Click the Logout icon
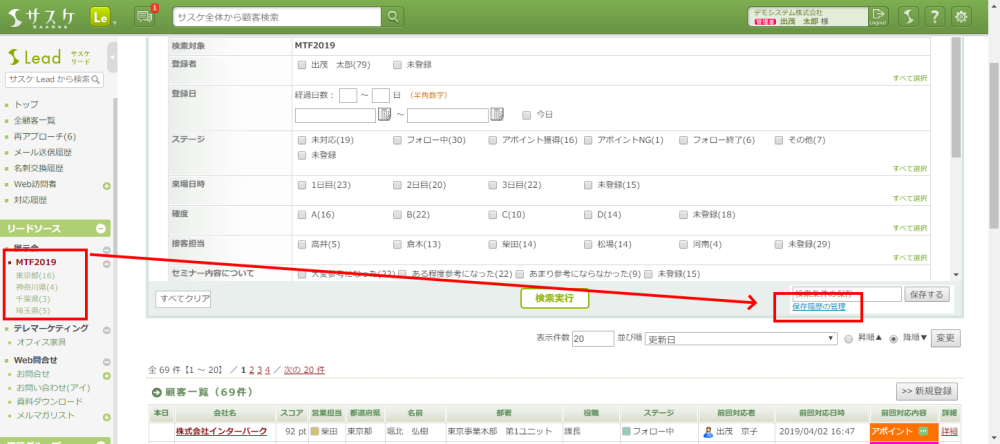The height and width of the screenshot is (444, 1000). pyautogui.click(x=878, y=16)
